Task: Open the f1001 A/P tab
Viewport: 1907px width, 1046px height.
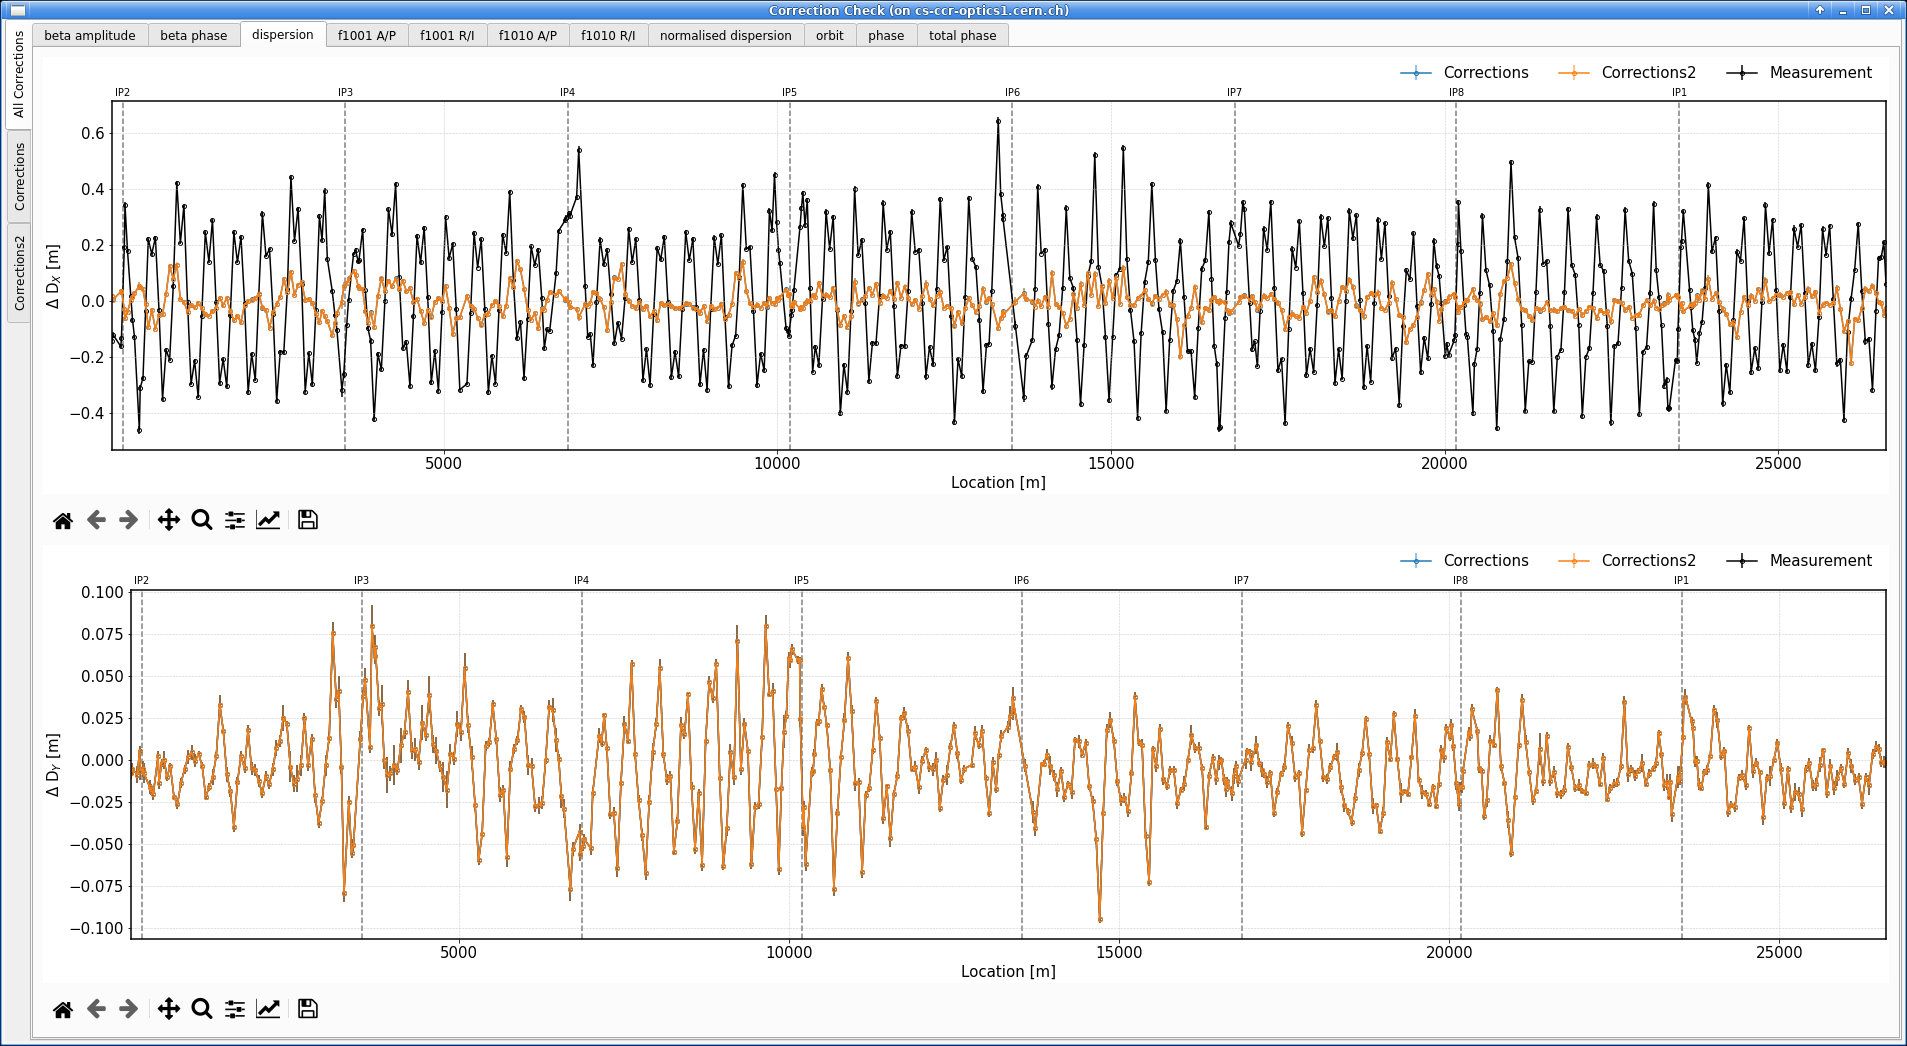Action: click(367, 35)
